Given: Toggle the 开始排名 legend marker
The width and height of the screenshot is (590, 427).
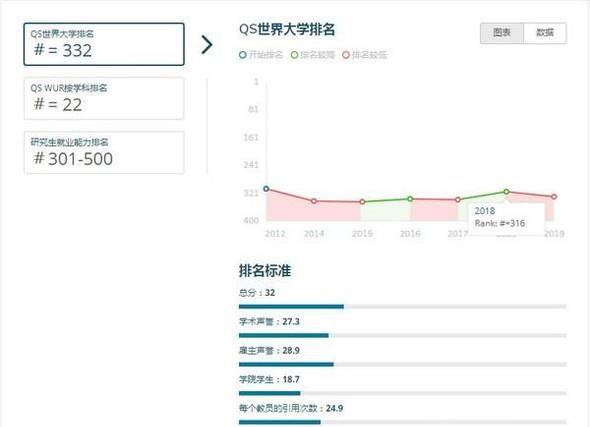Looking at the screenshot, I should pos(243,55).
